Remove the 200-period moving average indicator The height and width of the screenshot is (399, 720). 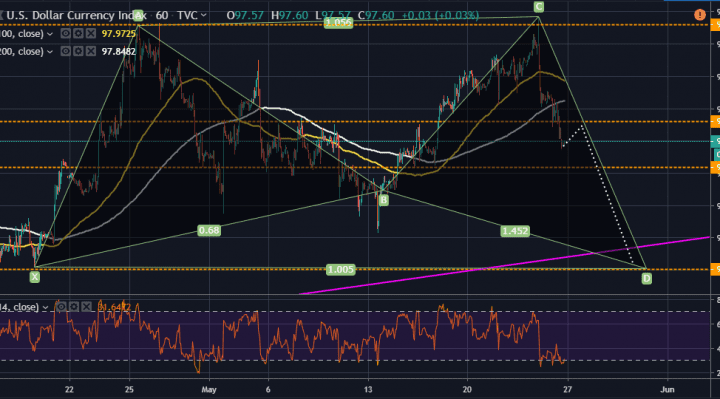point(91,51)
